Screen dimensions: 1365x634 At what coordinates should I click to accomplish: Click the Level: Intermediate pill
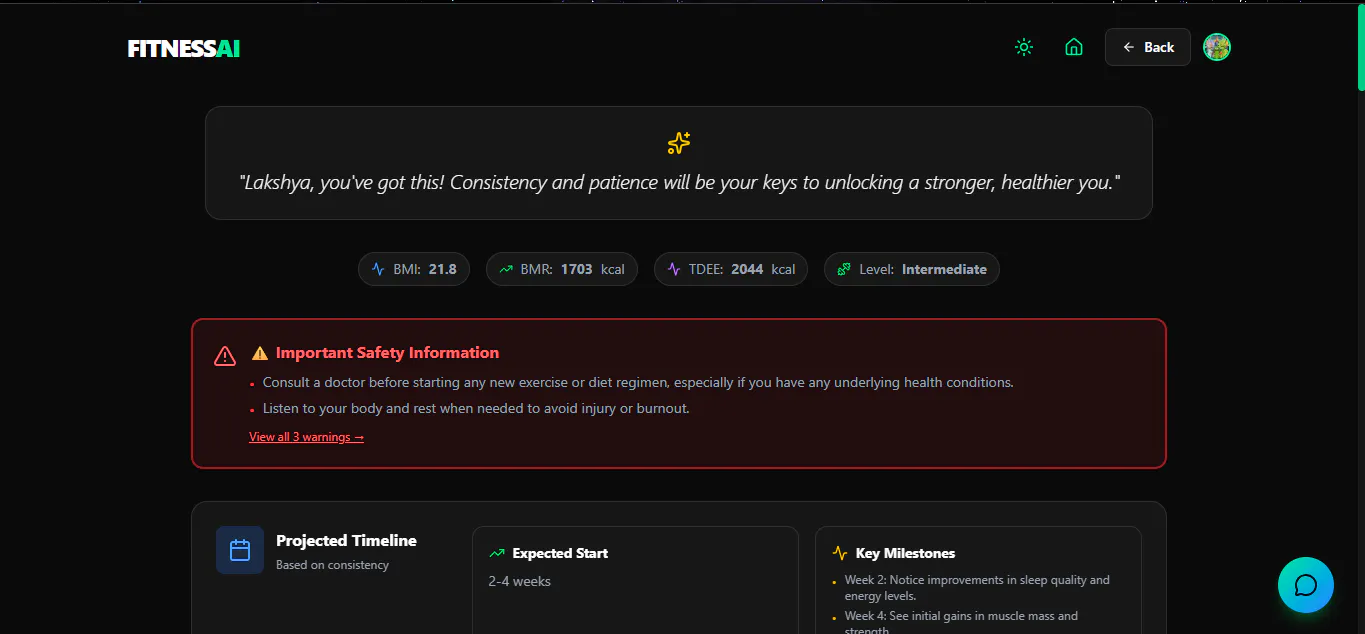coord(912,269)
